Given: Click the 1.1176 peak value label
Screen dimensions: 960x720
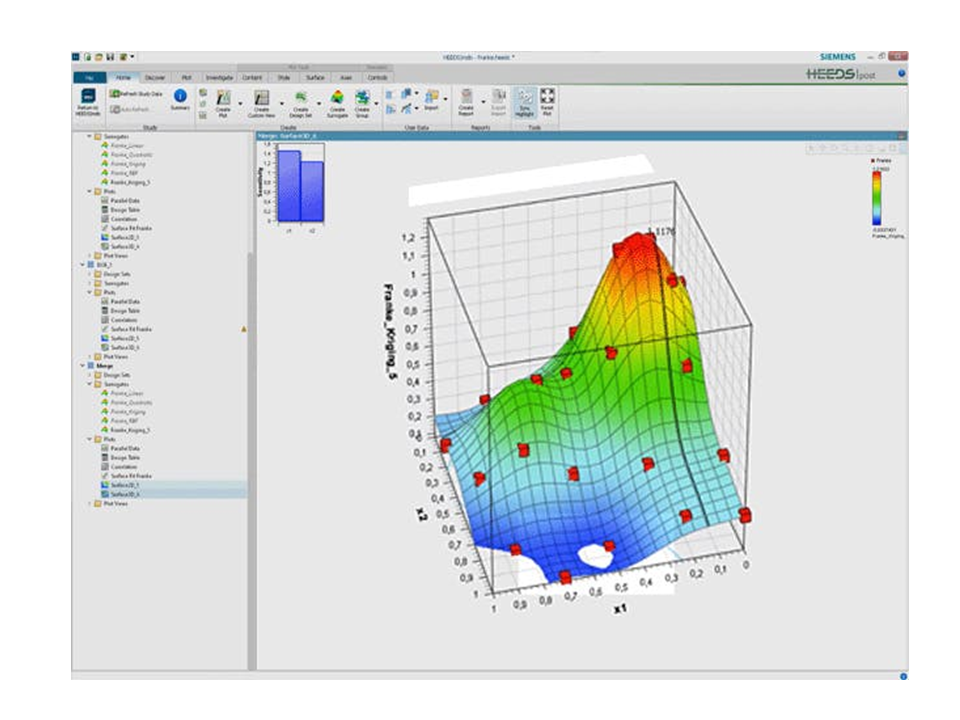Looking at the screenshot, I should [x=661, y=231].
